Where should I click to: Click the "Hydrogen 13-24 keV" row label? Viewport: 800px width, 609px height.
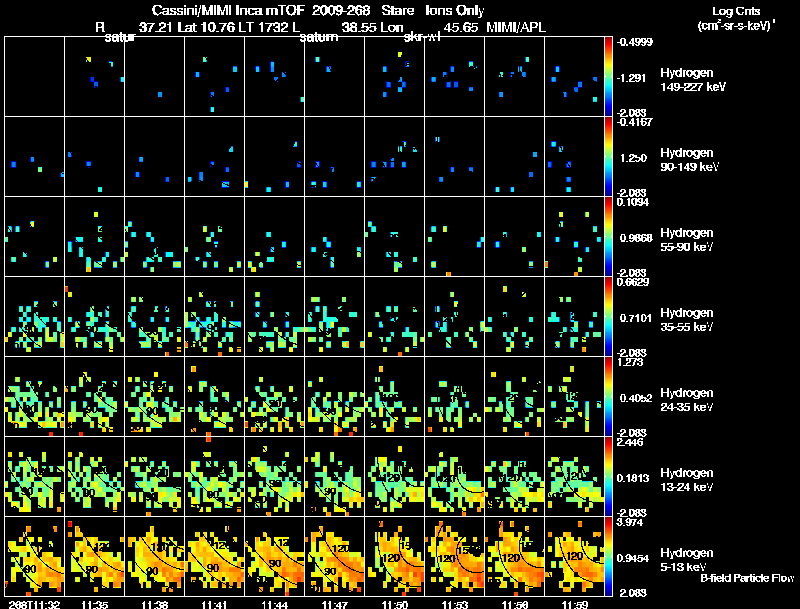pos(687,480)
